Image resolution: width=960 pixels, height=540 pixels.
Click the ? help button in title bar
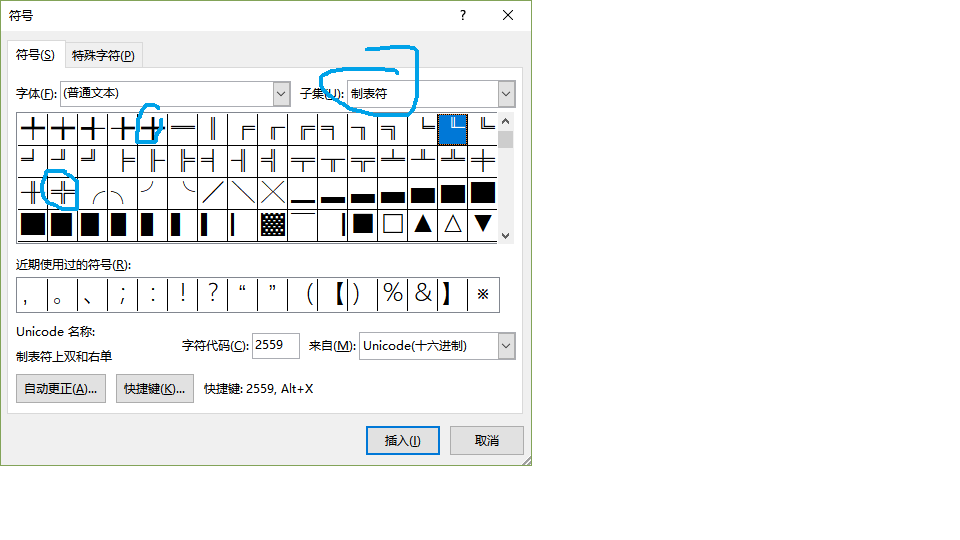[463, 15]
